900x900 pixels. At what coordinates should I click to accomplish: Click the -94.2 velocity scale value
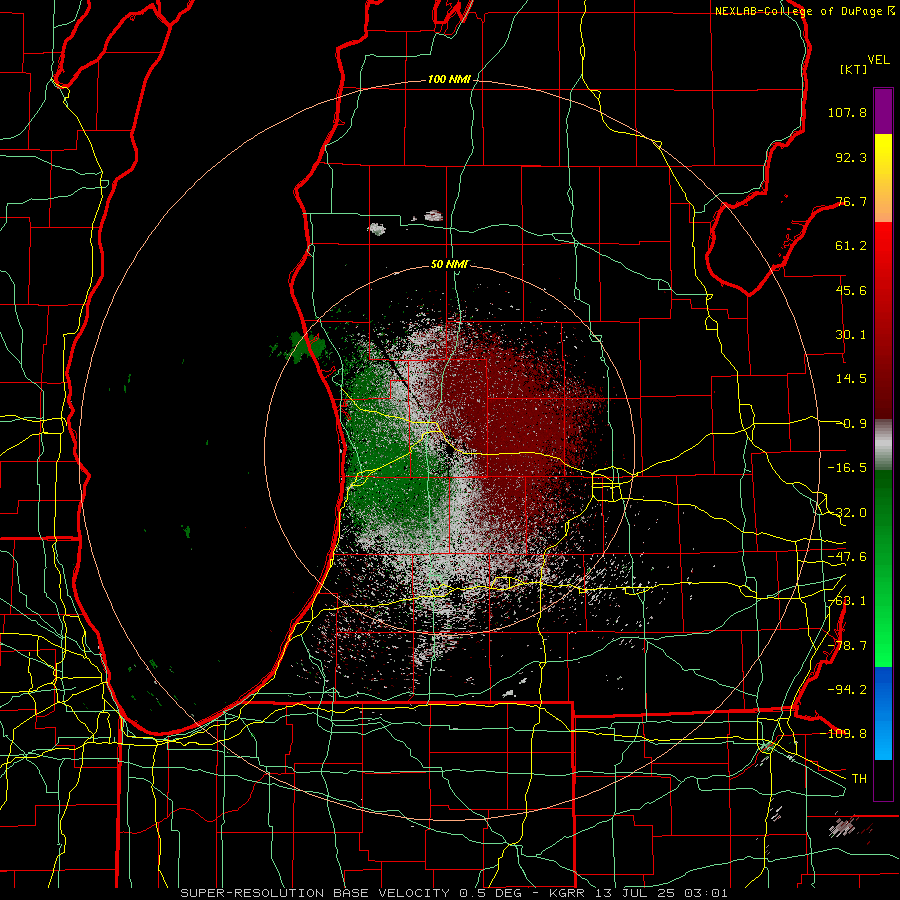[847, 689]
